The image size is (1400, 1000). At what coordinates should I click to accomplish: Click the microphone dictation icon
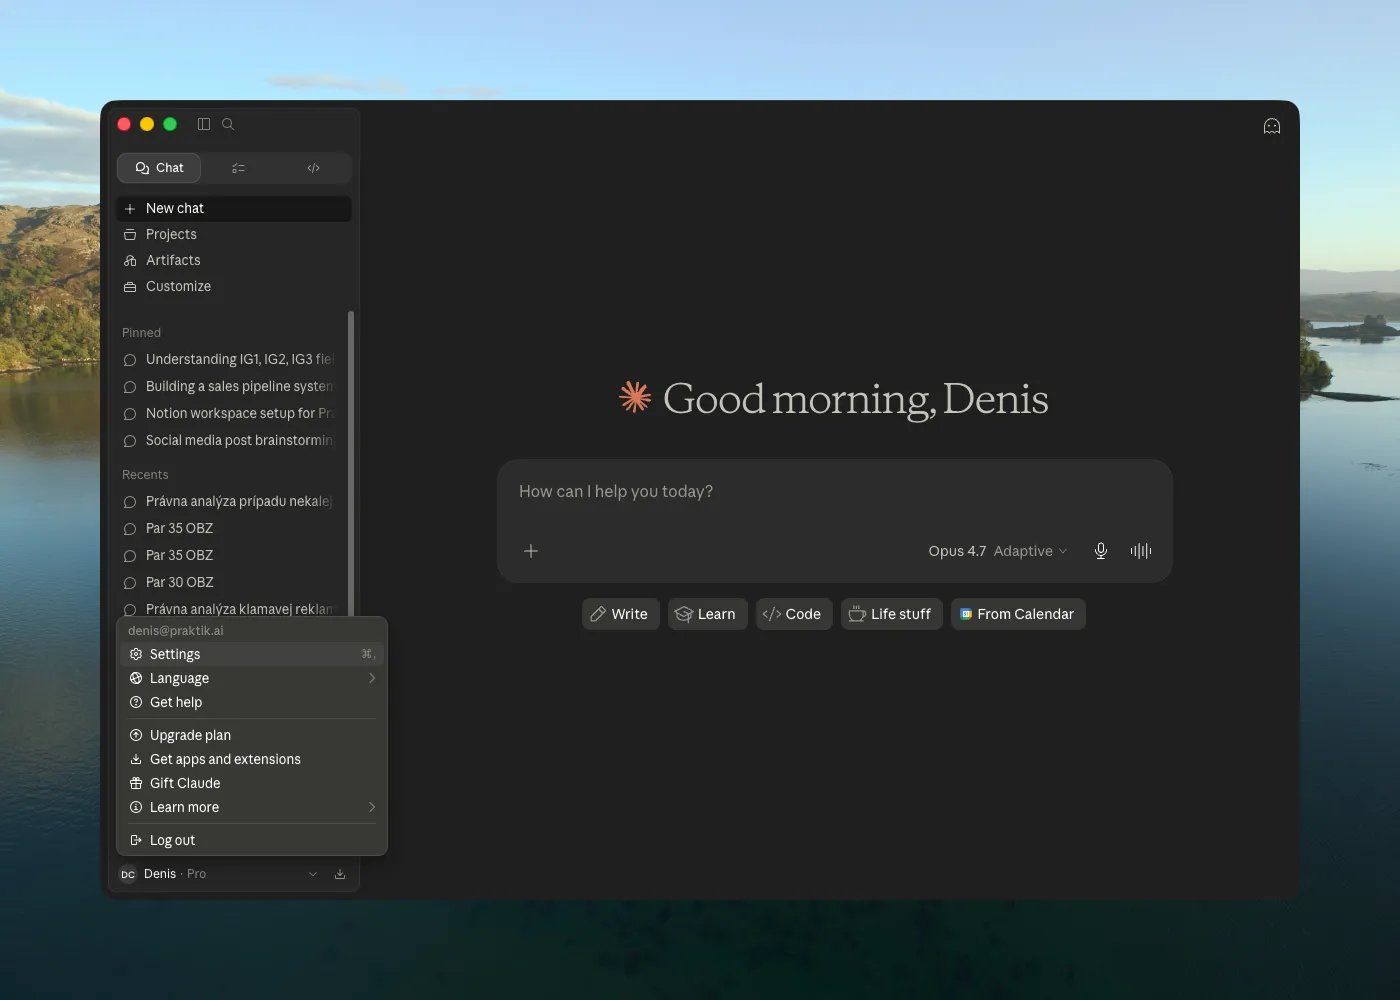(x=1101, y=551)
